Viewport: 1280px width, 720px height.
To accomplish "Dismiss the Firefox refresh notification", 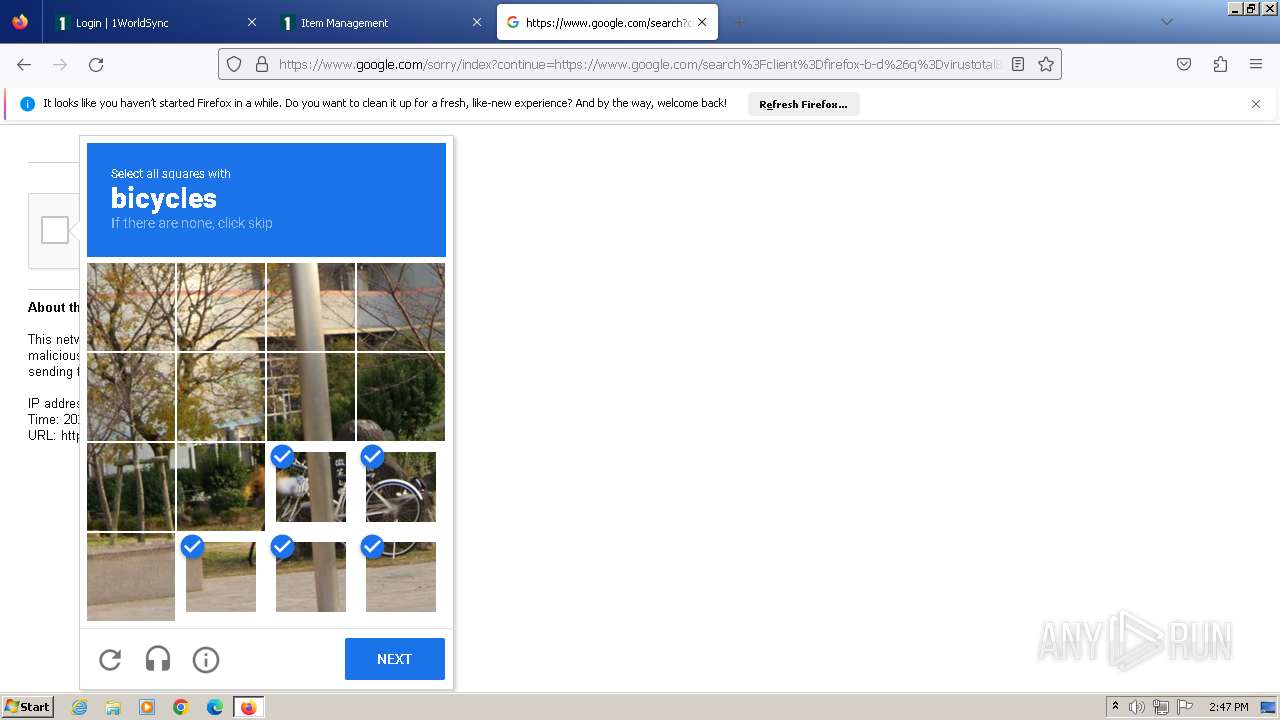I will [x=1256, y=104].
